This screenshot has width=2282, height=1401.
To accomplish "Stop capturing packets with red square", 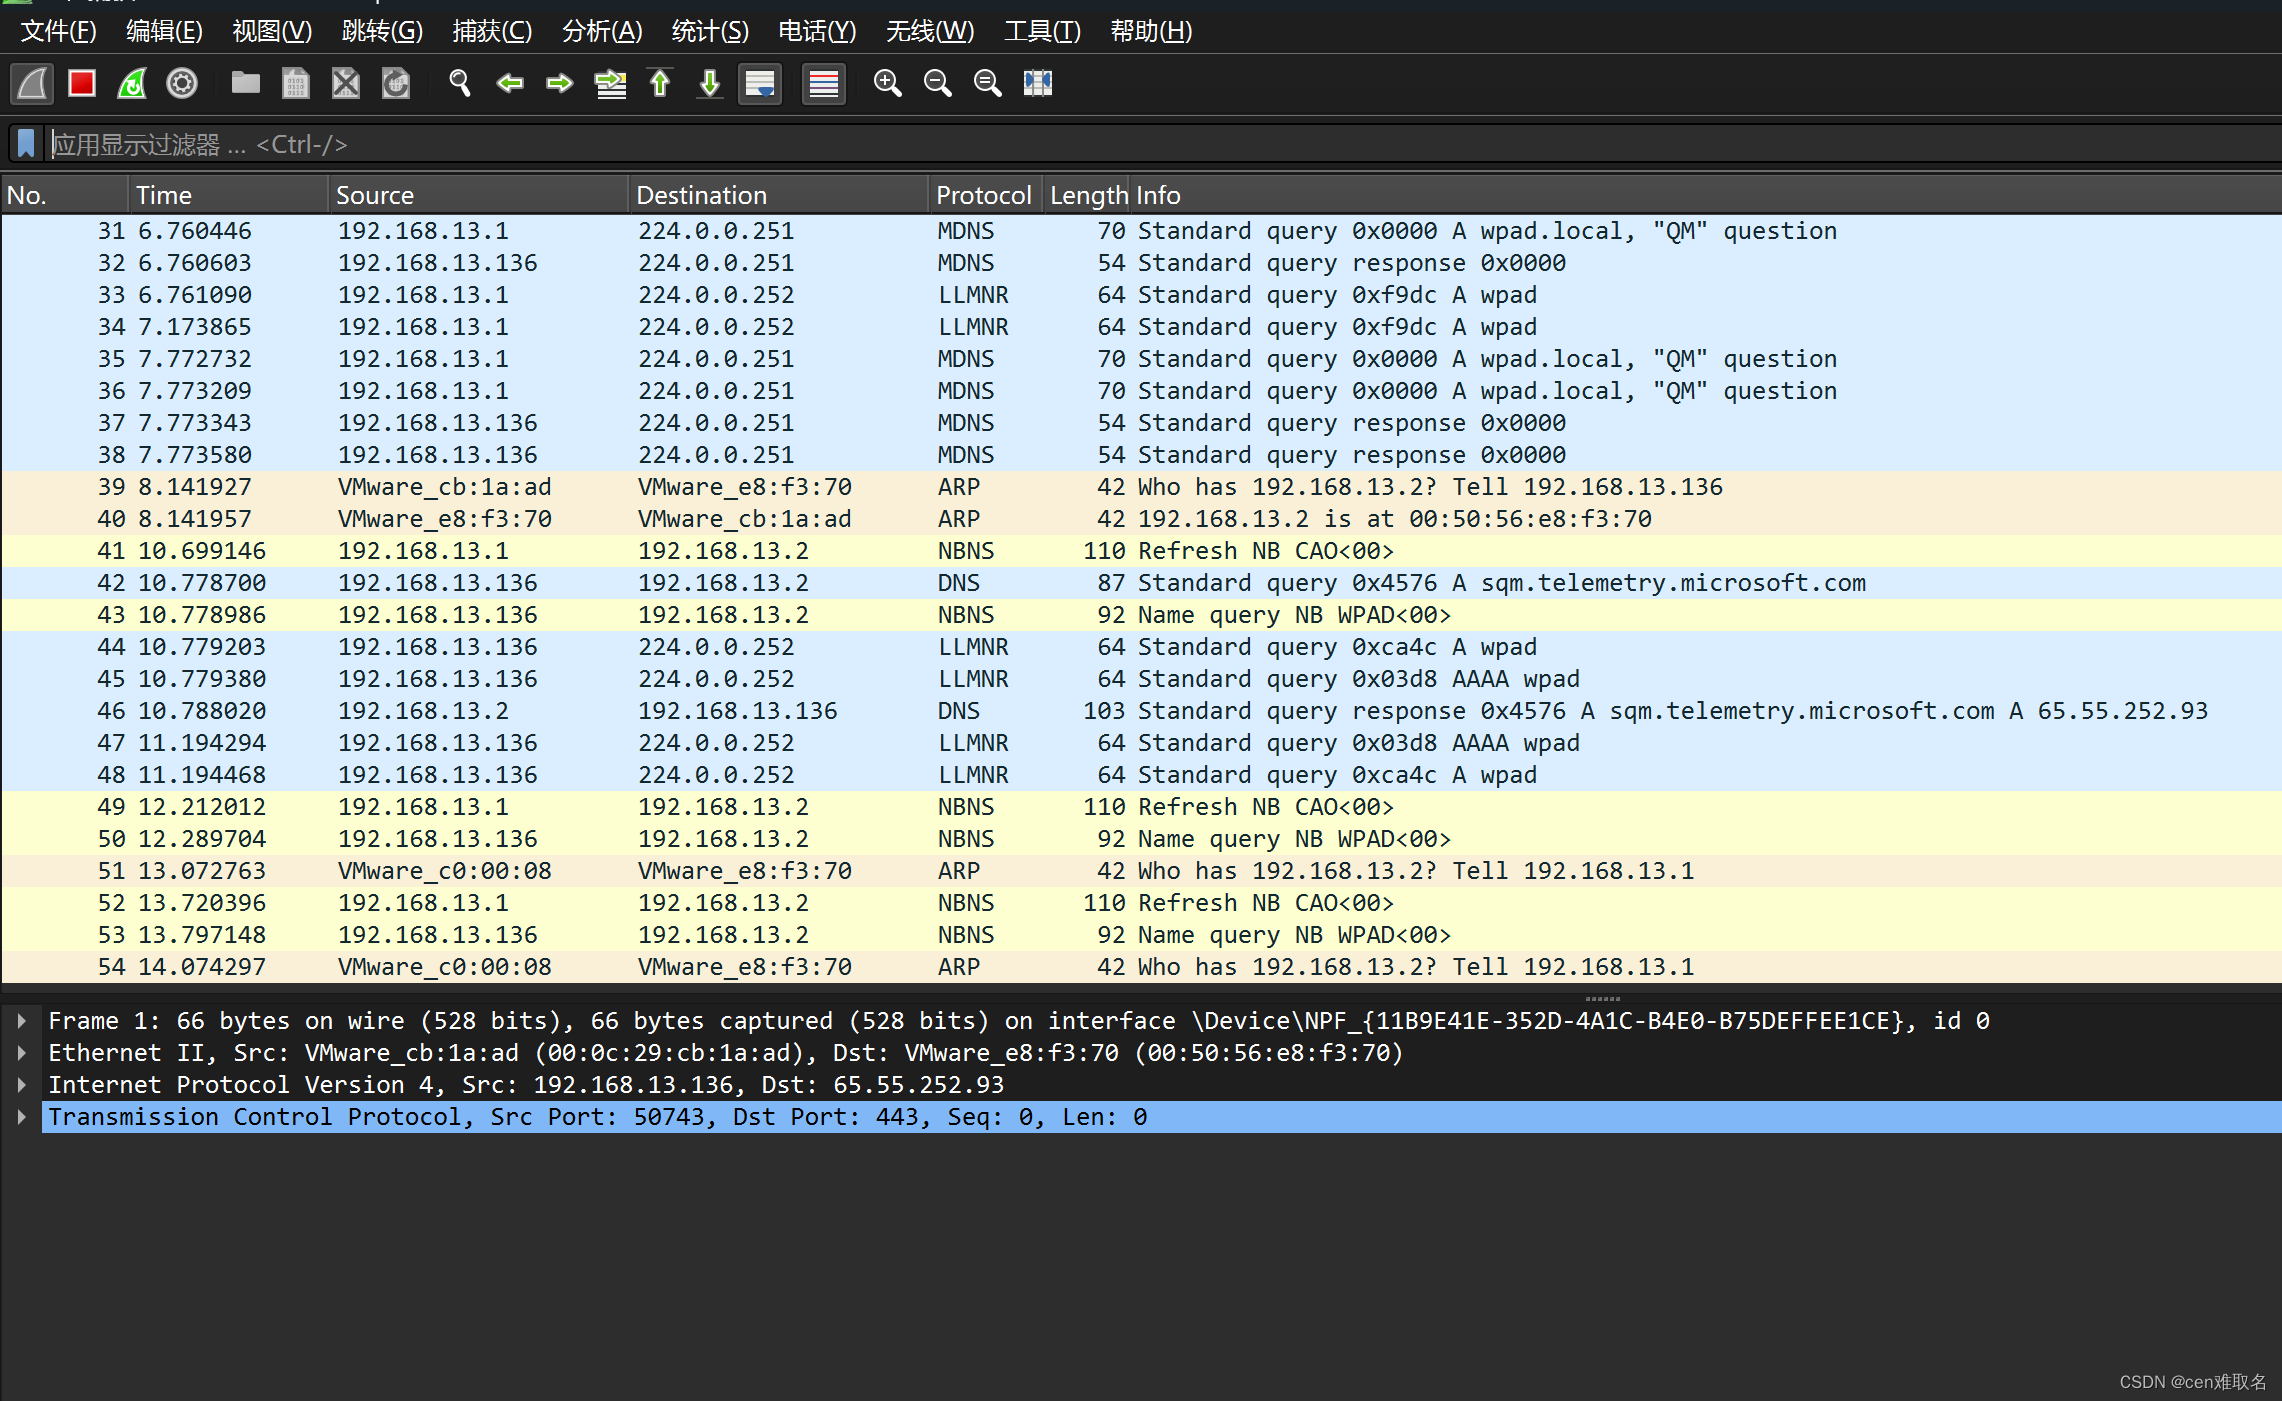I will (x=82, y=83).
